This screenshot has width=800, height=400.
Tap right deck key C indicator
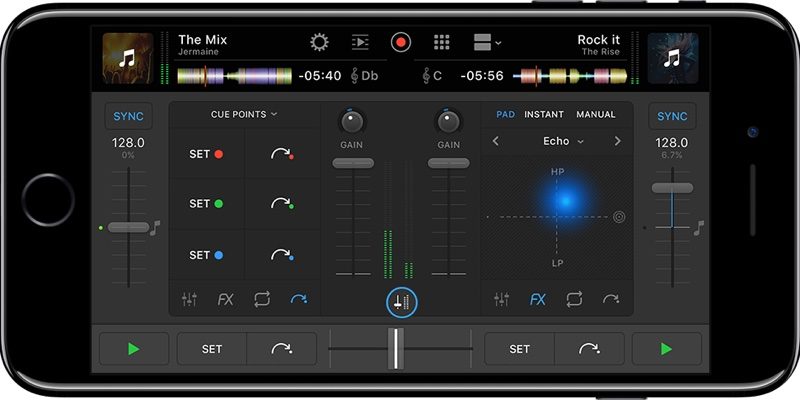[x=433, y=76]
